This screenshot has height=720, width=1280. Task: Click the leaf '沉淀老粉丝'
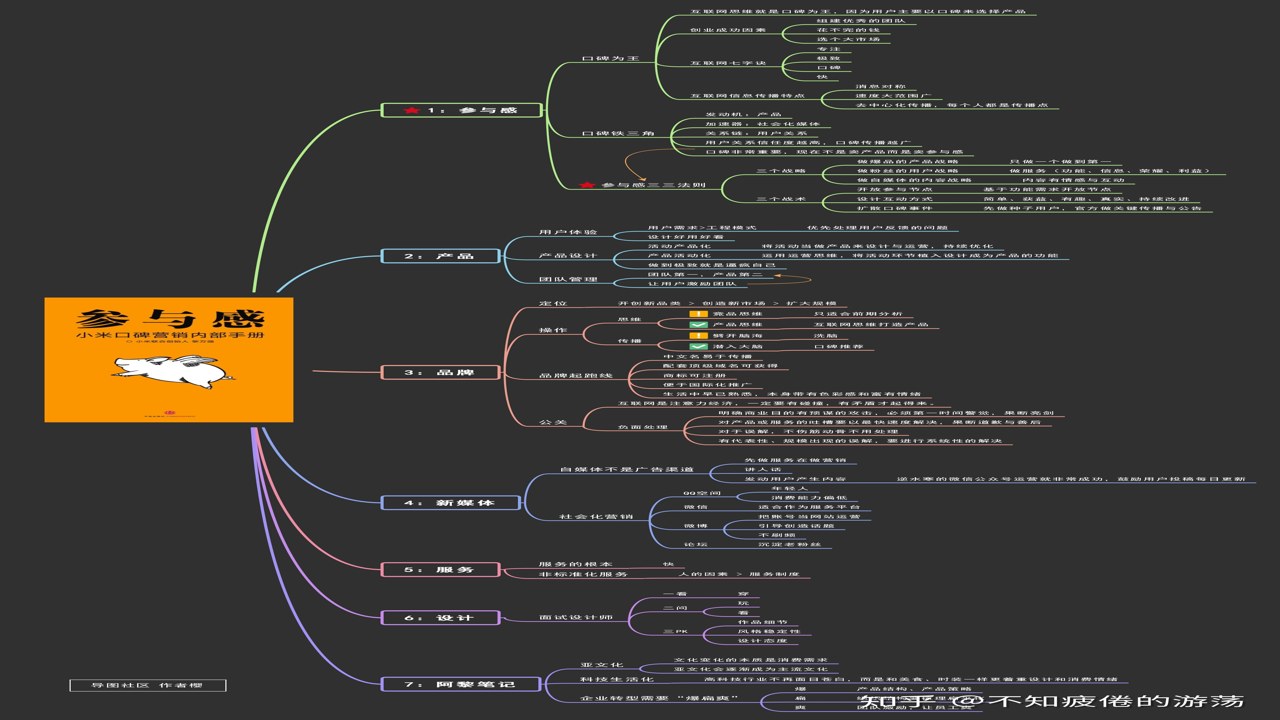(790, 544)
